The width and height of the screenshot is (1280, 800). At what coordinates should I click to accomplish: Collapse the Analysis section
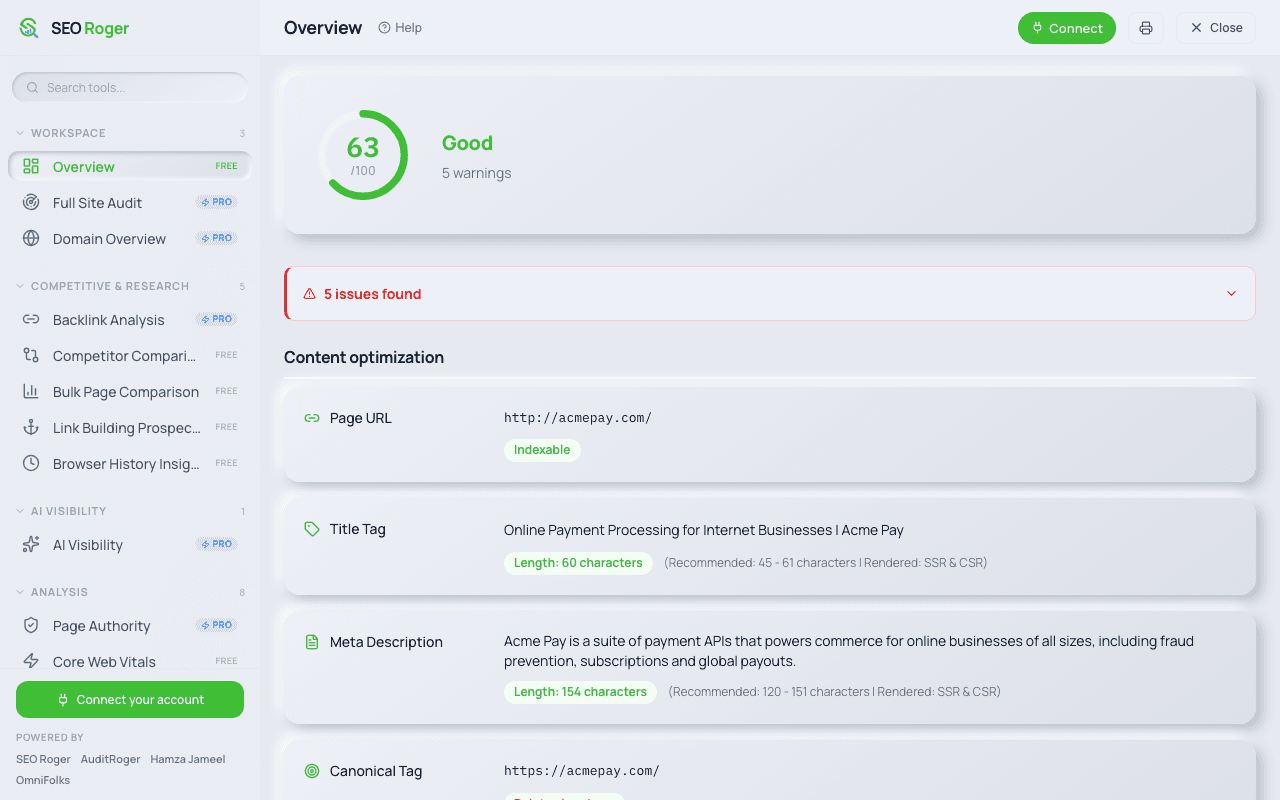coord(130,592)
